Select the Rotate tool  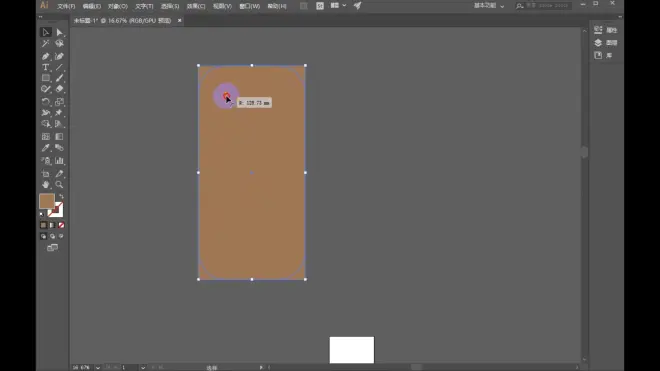click(45, 101)
